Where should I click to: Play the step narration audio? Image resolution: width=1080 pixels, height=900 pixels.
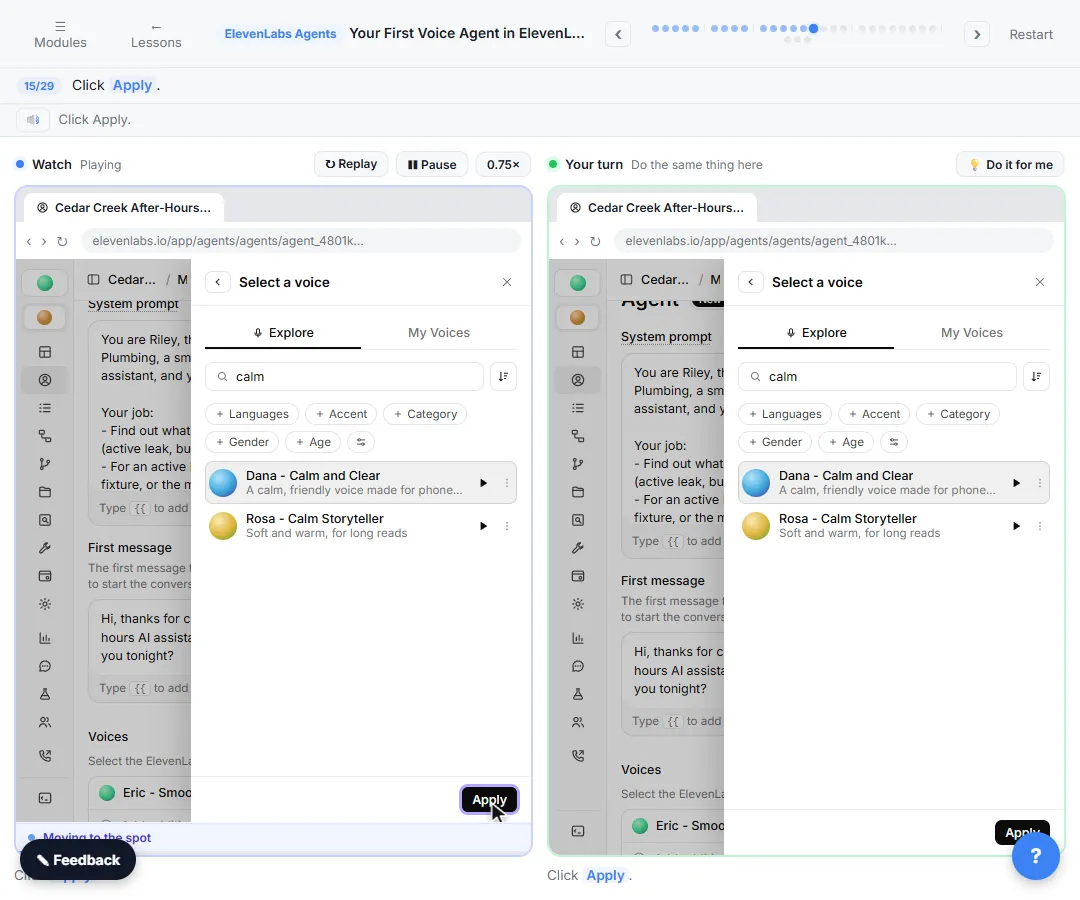33,120
